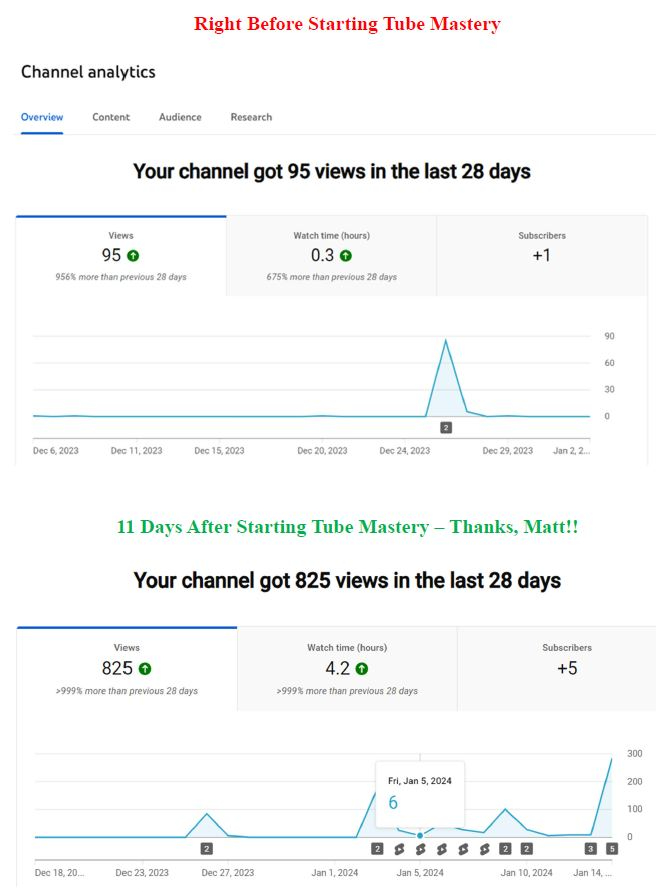Image resolution: width=656 pixels, height=892 pixels.
Task: Click the Dec 24, 2023 axis date label
Action: (x=405, y=451)
